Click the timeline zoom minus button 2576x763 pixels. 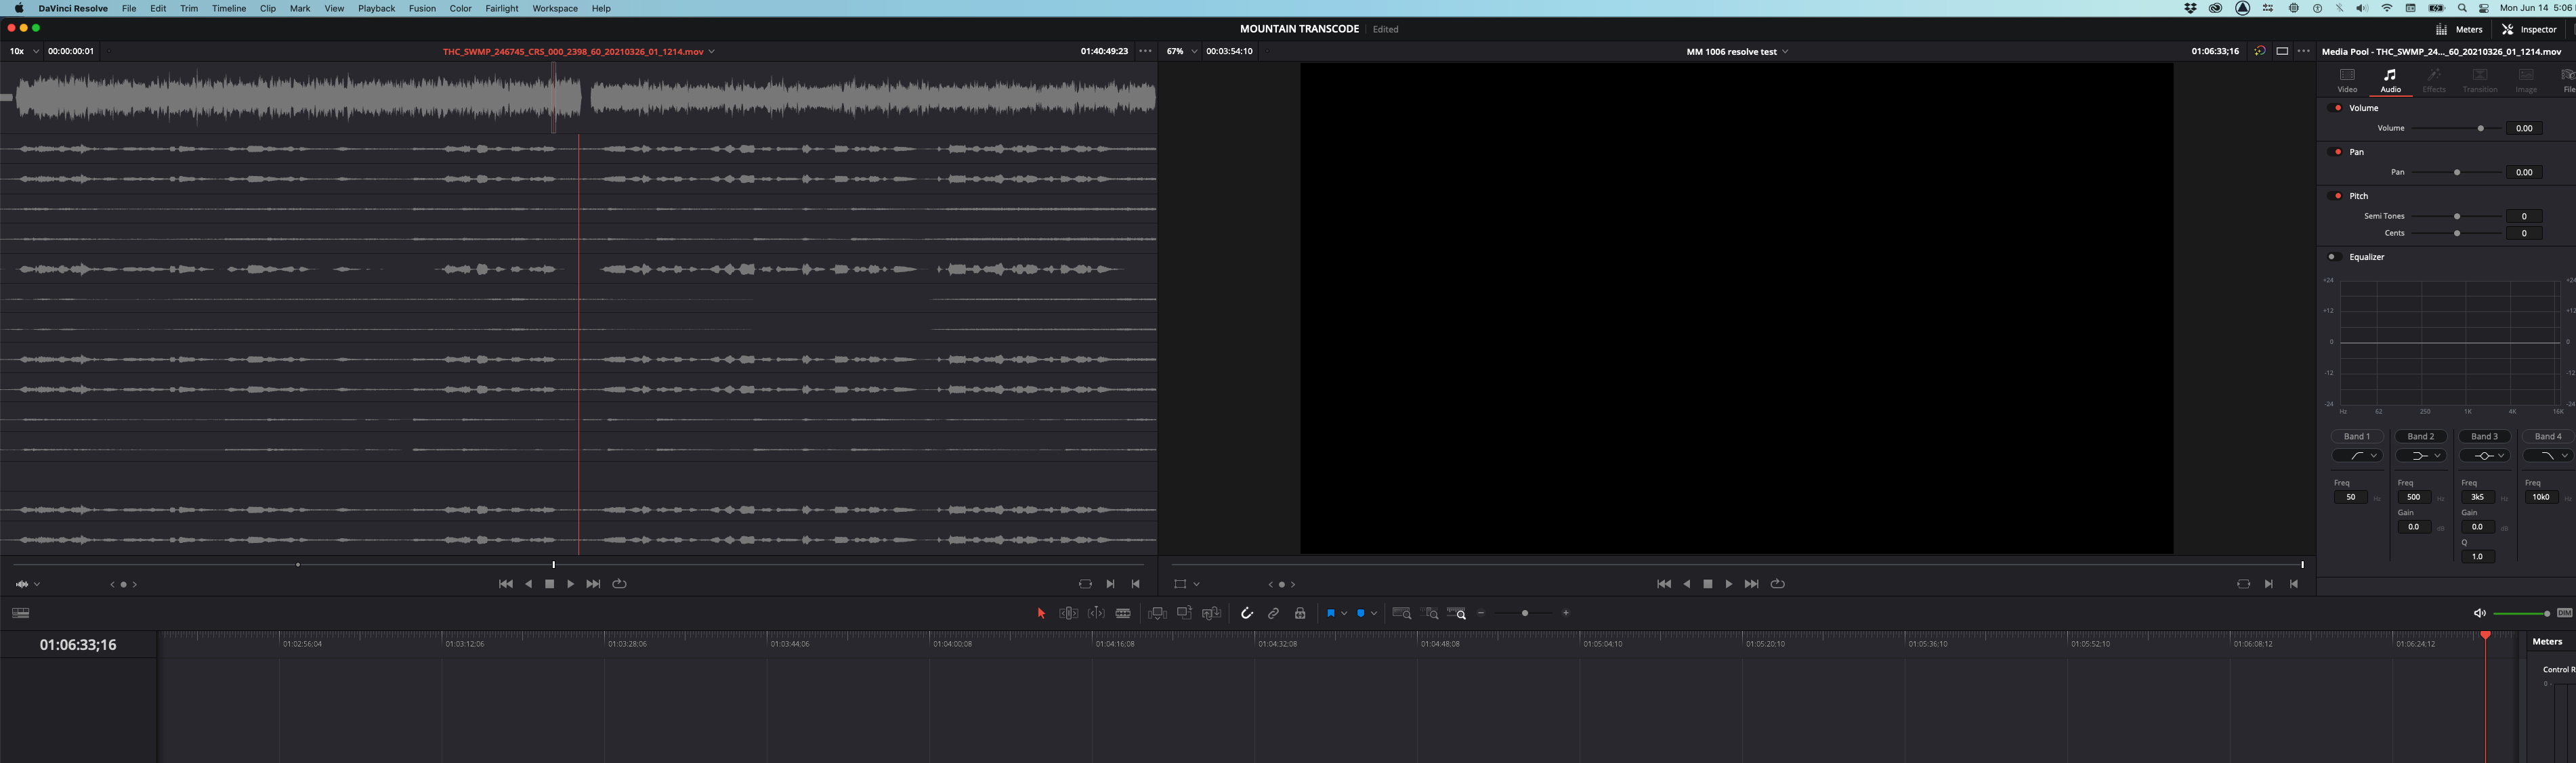tap(1481, 613)
